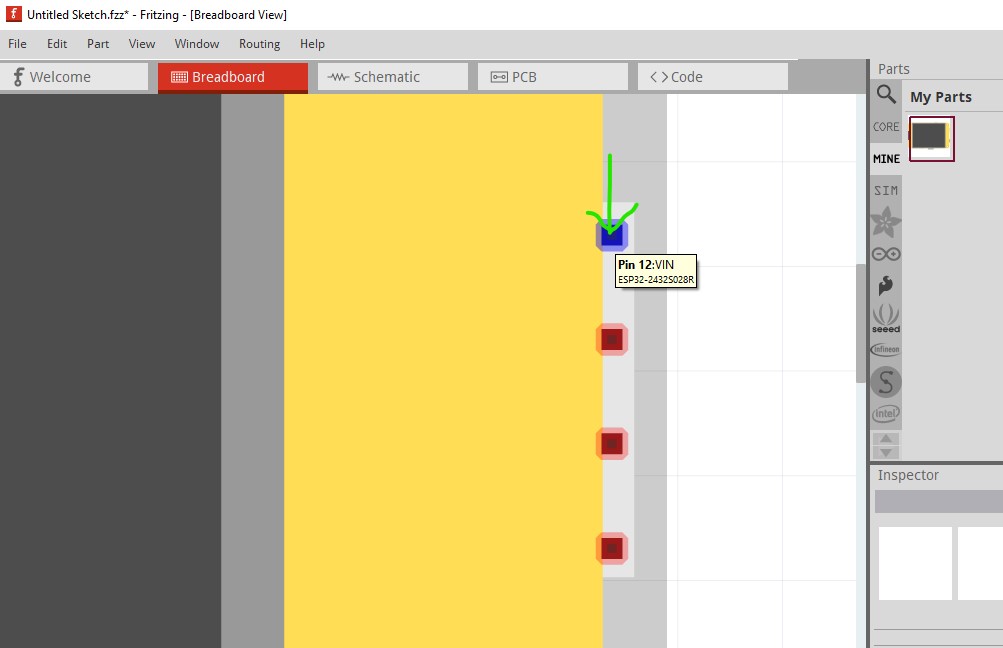Open the Seeed parts bin
Screen dimensions: 1003x648
[x=886, y=318]
